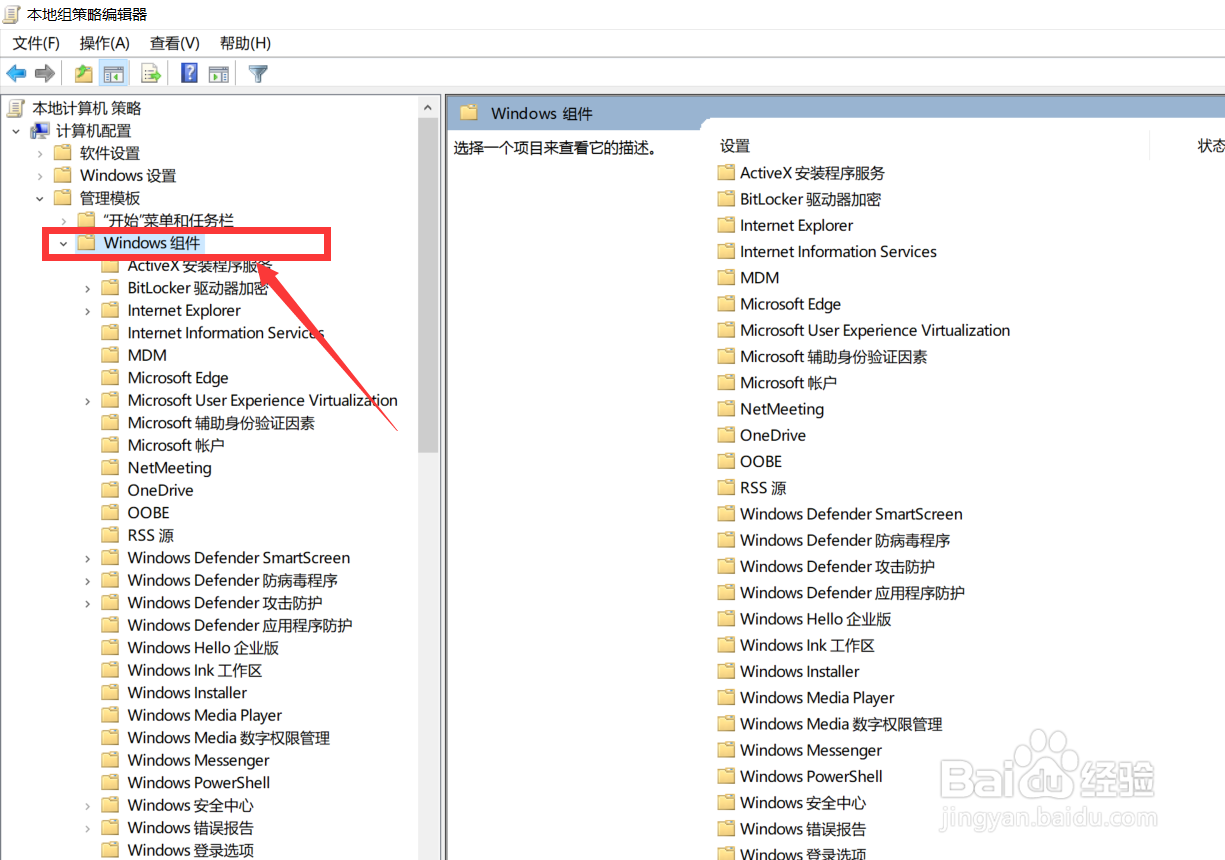
Task: Open the 文件(F) menu
Action: [x=36, y=43]
